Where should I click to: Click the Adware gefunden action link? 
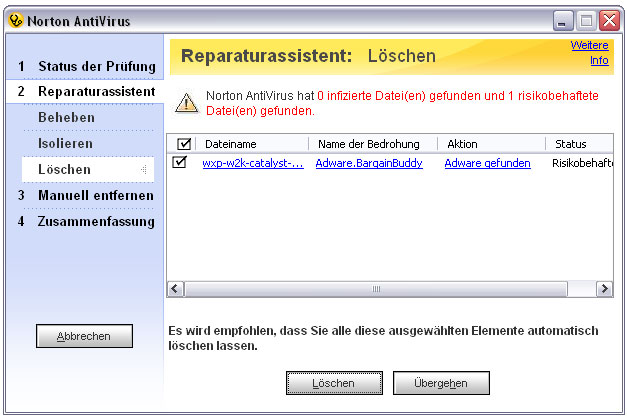point(487,163)
